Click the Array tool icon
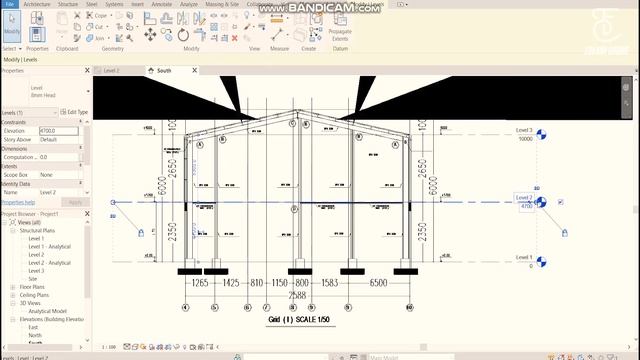 tap(214, 27)
